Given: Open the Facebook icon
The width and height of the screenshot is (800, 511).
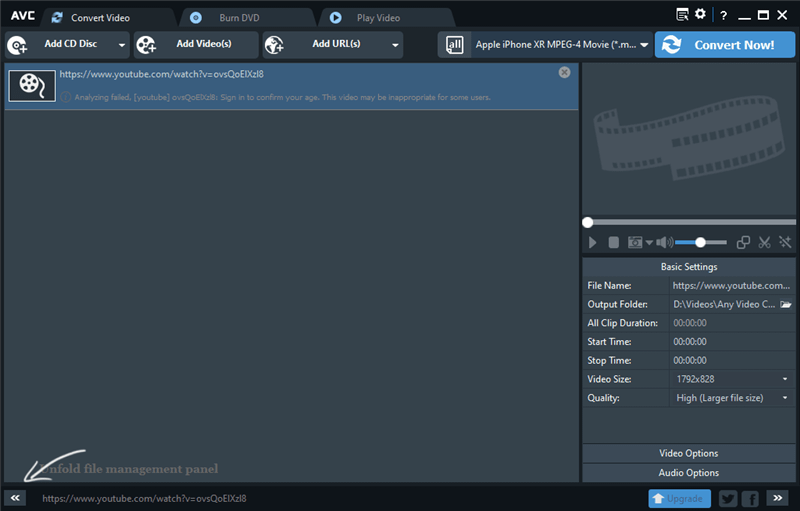Looking at the screenshot, I should [x=750, y=498].
